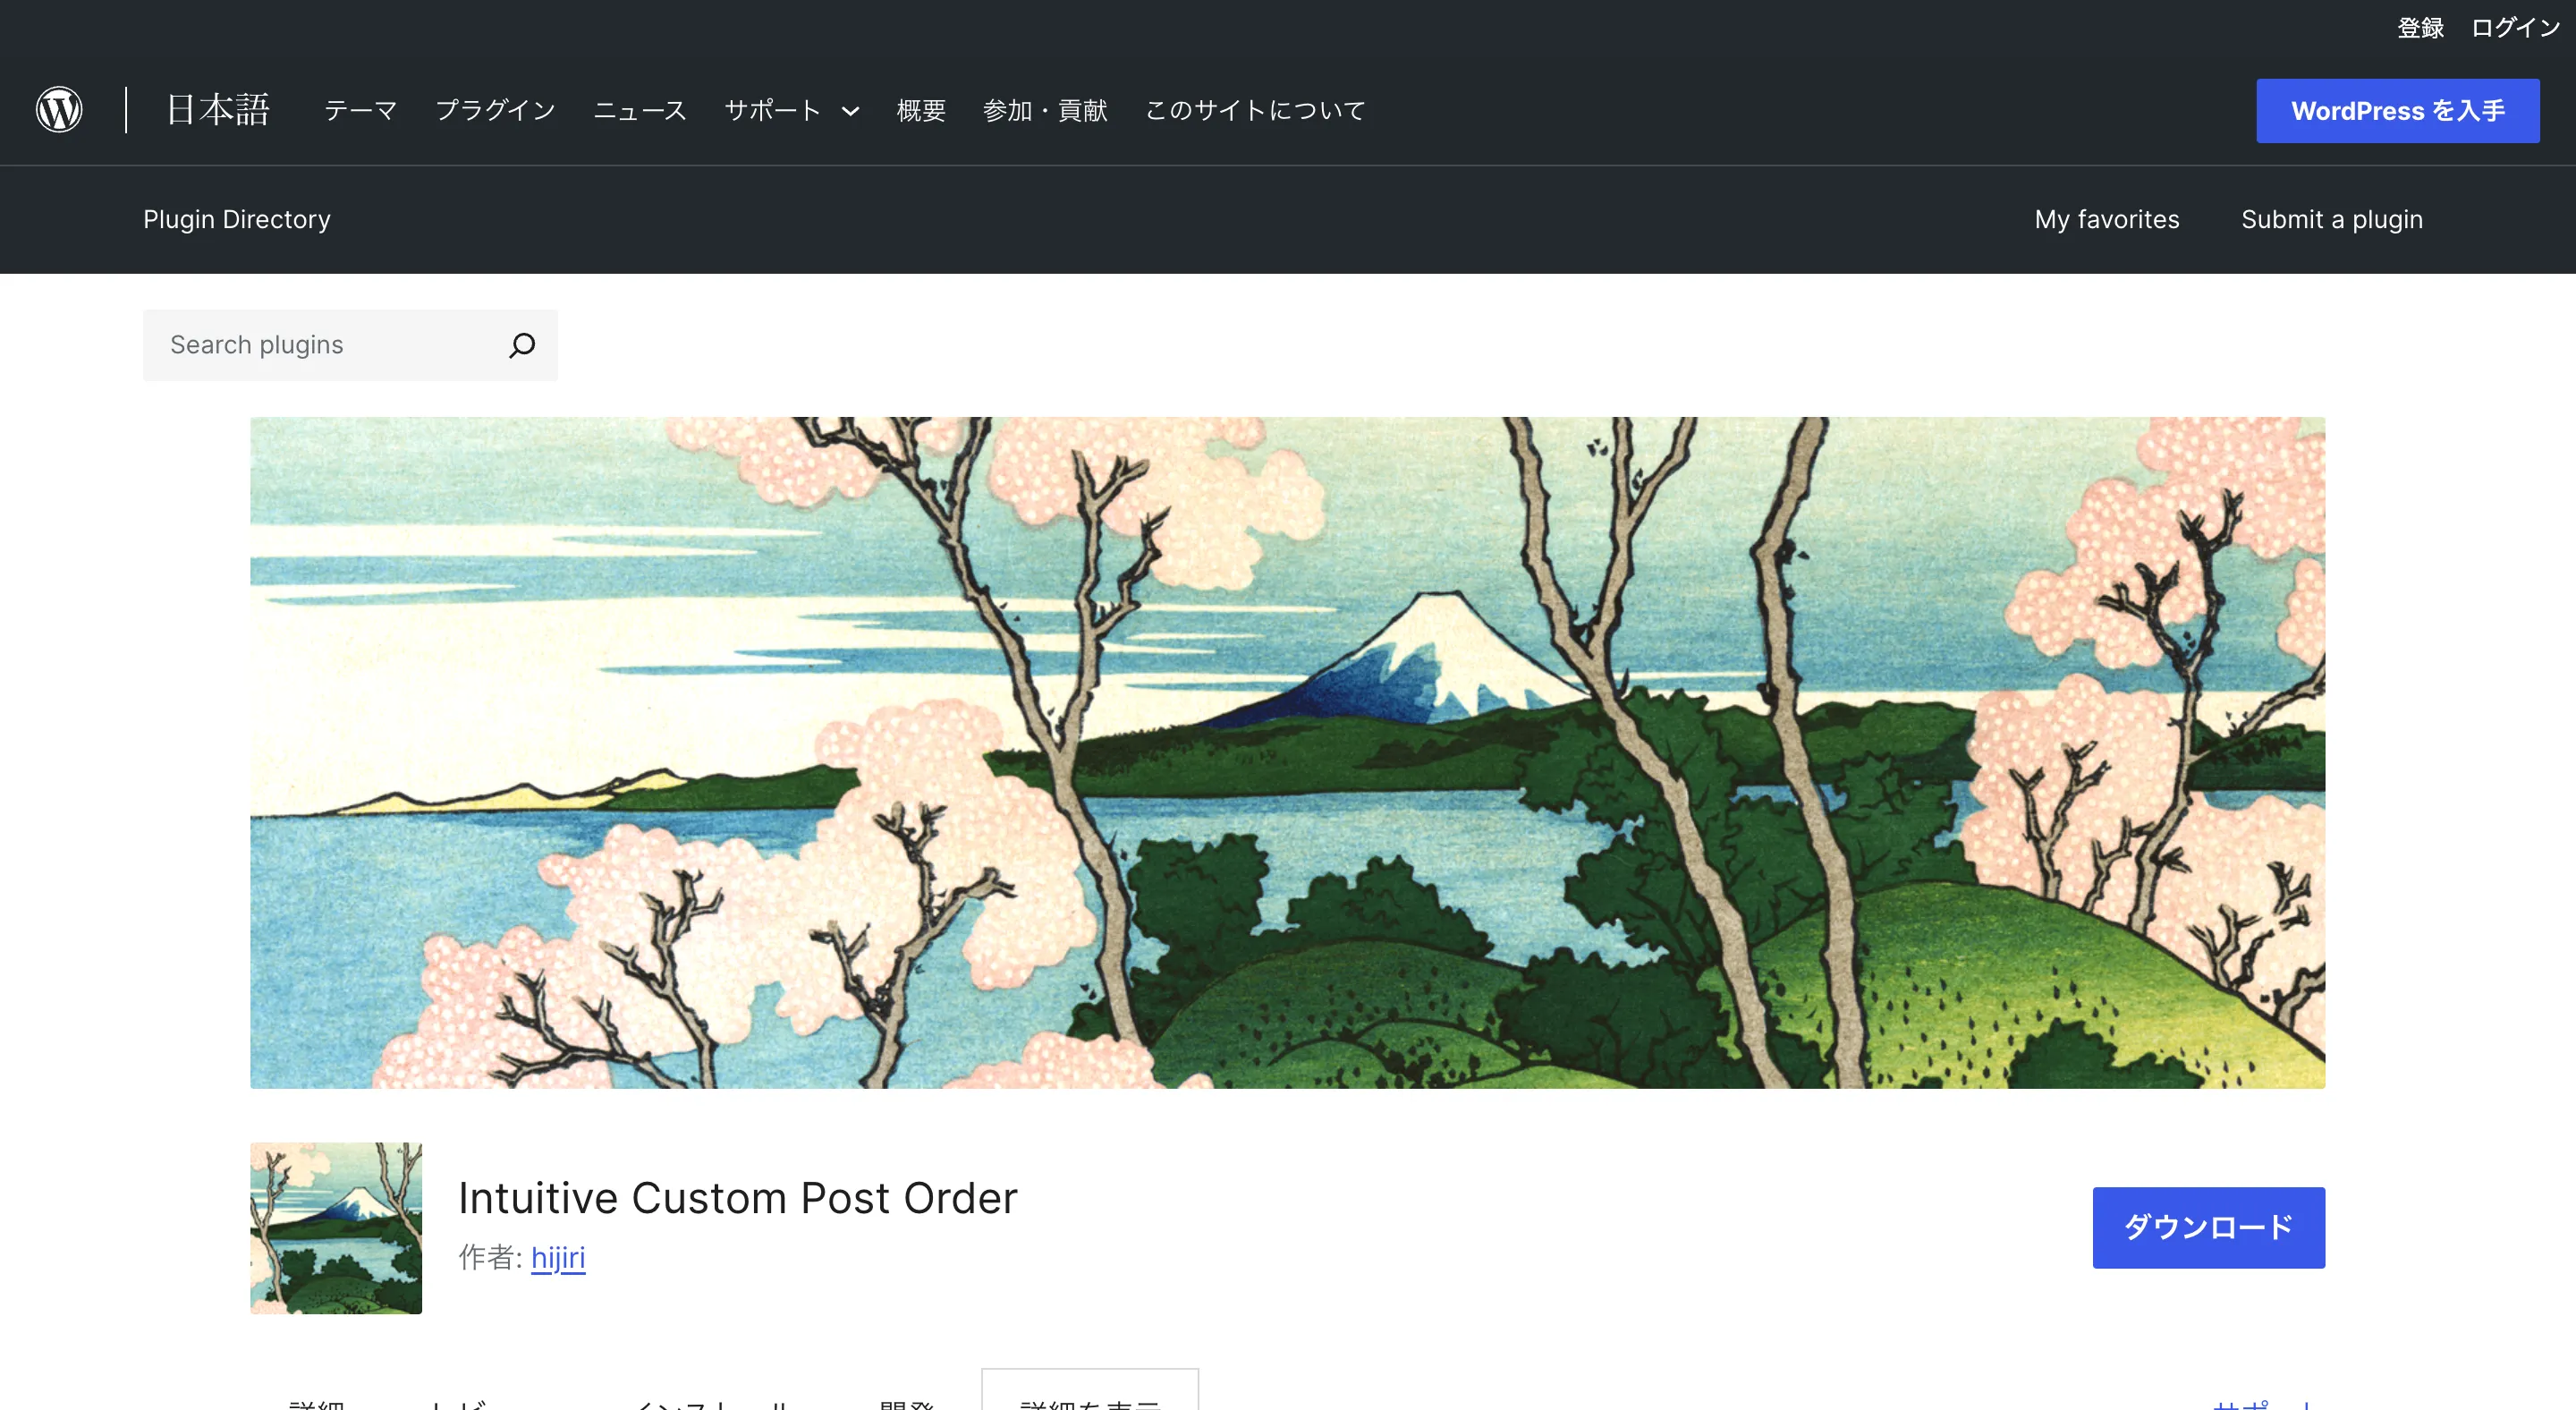Open author hijiri's profile link
Image resolution: width=2576 pixels, height=1410 pixels.
(558, 1257)
